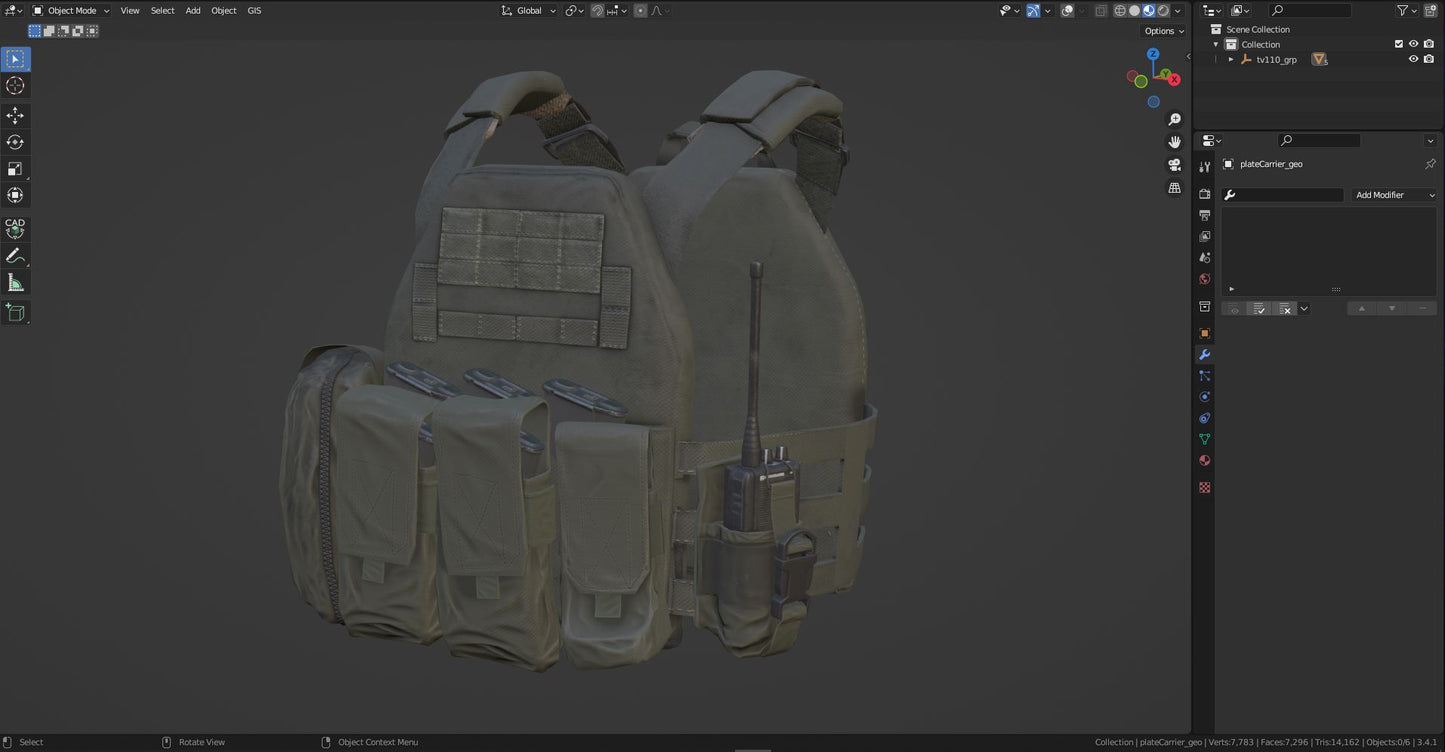Image resolution: width=1445 pixels, height=752 pixels.
Task: Click the Options button
Action: 1163,31
